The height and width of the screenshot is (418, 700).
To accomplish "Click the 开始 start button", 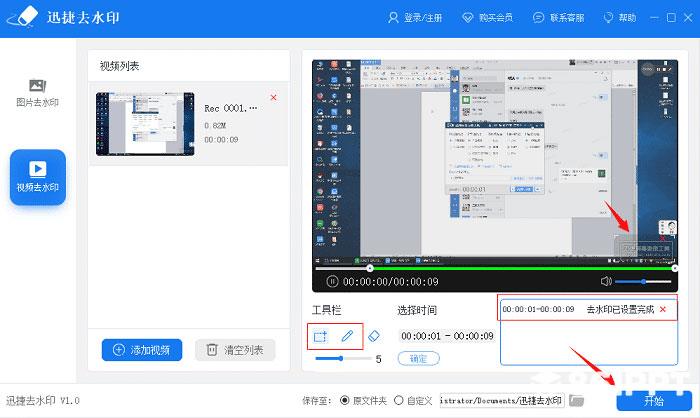I will 654,401.
